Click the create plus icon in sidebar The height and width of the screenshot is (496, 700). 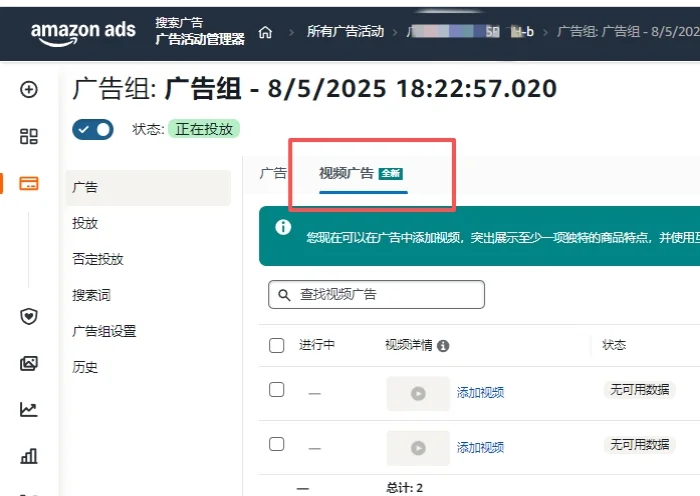pos(29,89)
